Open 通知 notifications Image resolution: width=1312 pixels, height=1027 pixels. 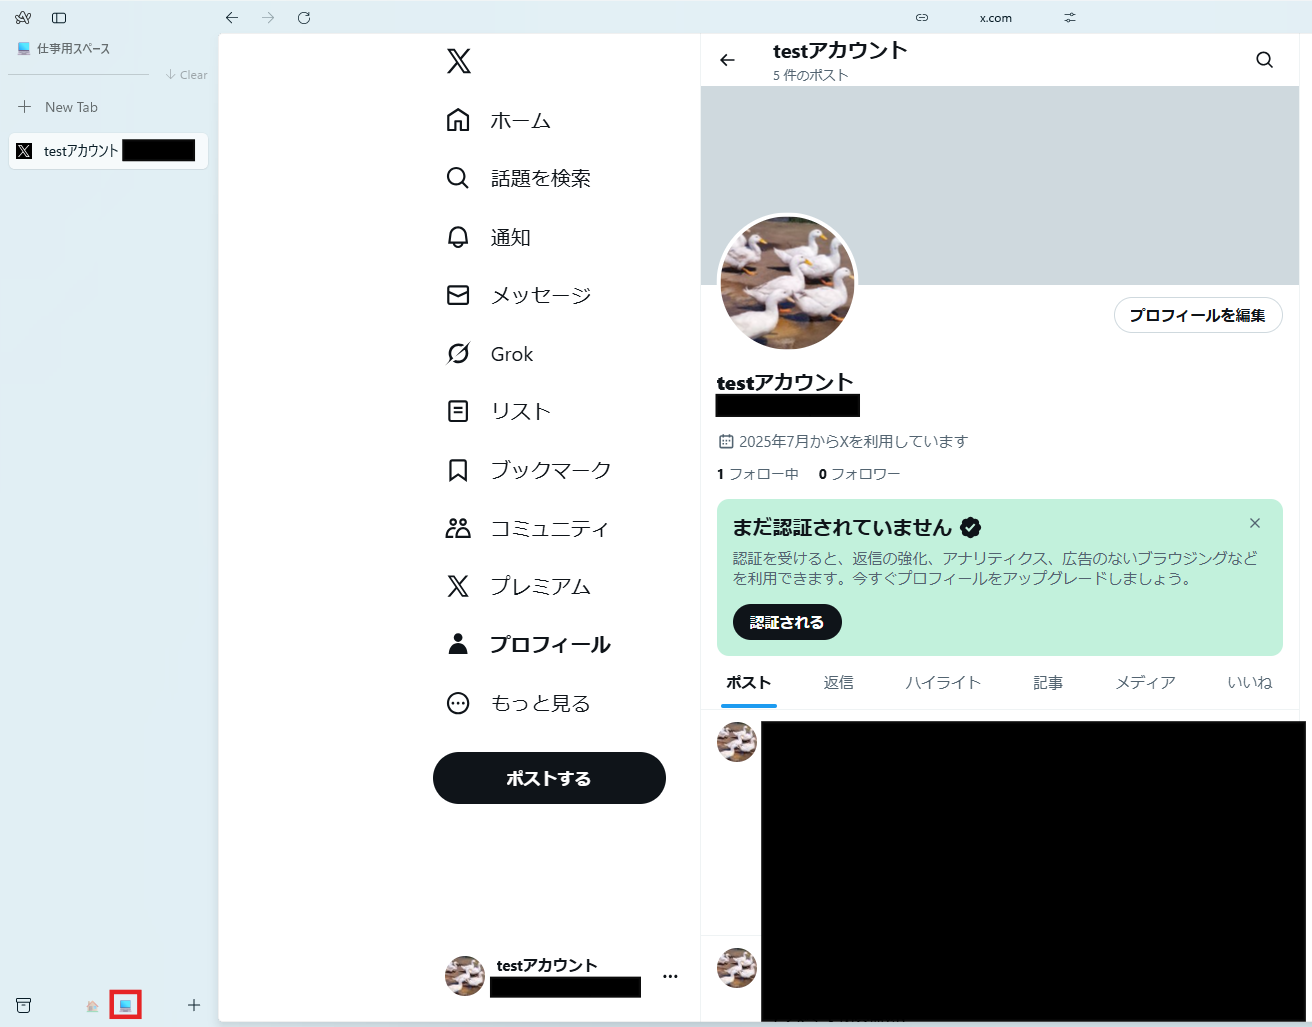click(x=488, y=237)
